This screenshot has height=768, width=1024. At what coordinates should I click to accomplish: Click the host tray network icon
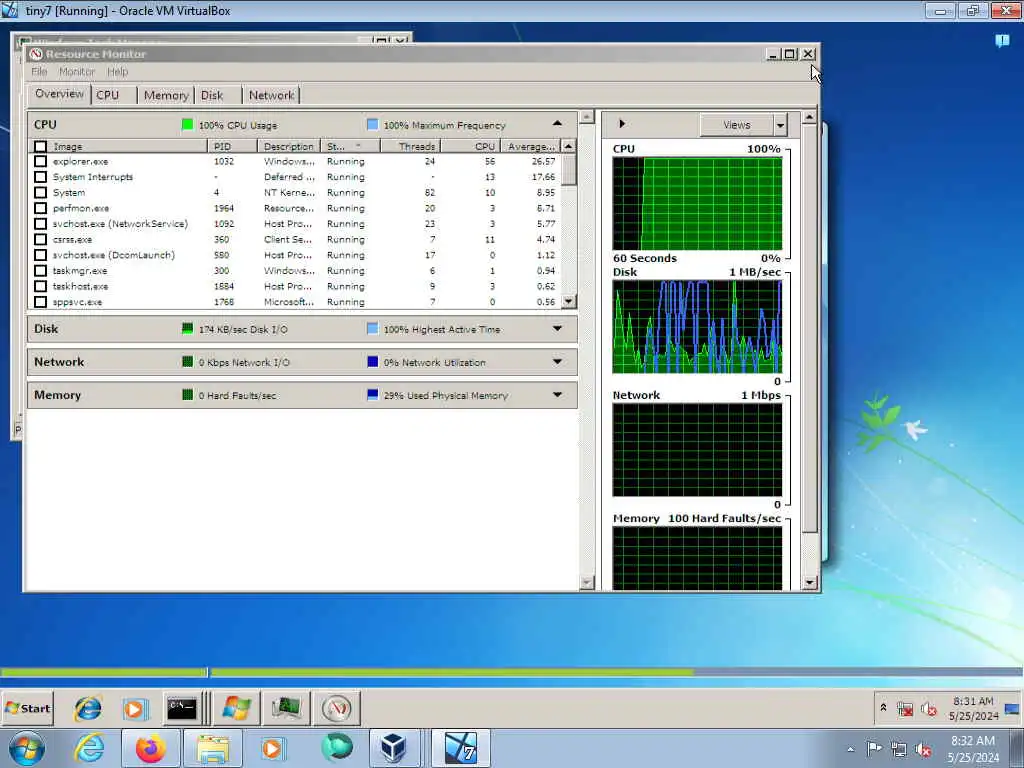(x=899, y=750)
